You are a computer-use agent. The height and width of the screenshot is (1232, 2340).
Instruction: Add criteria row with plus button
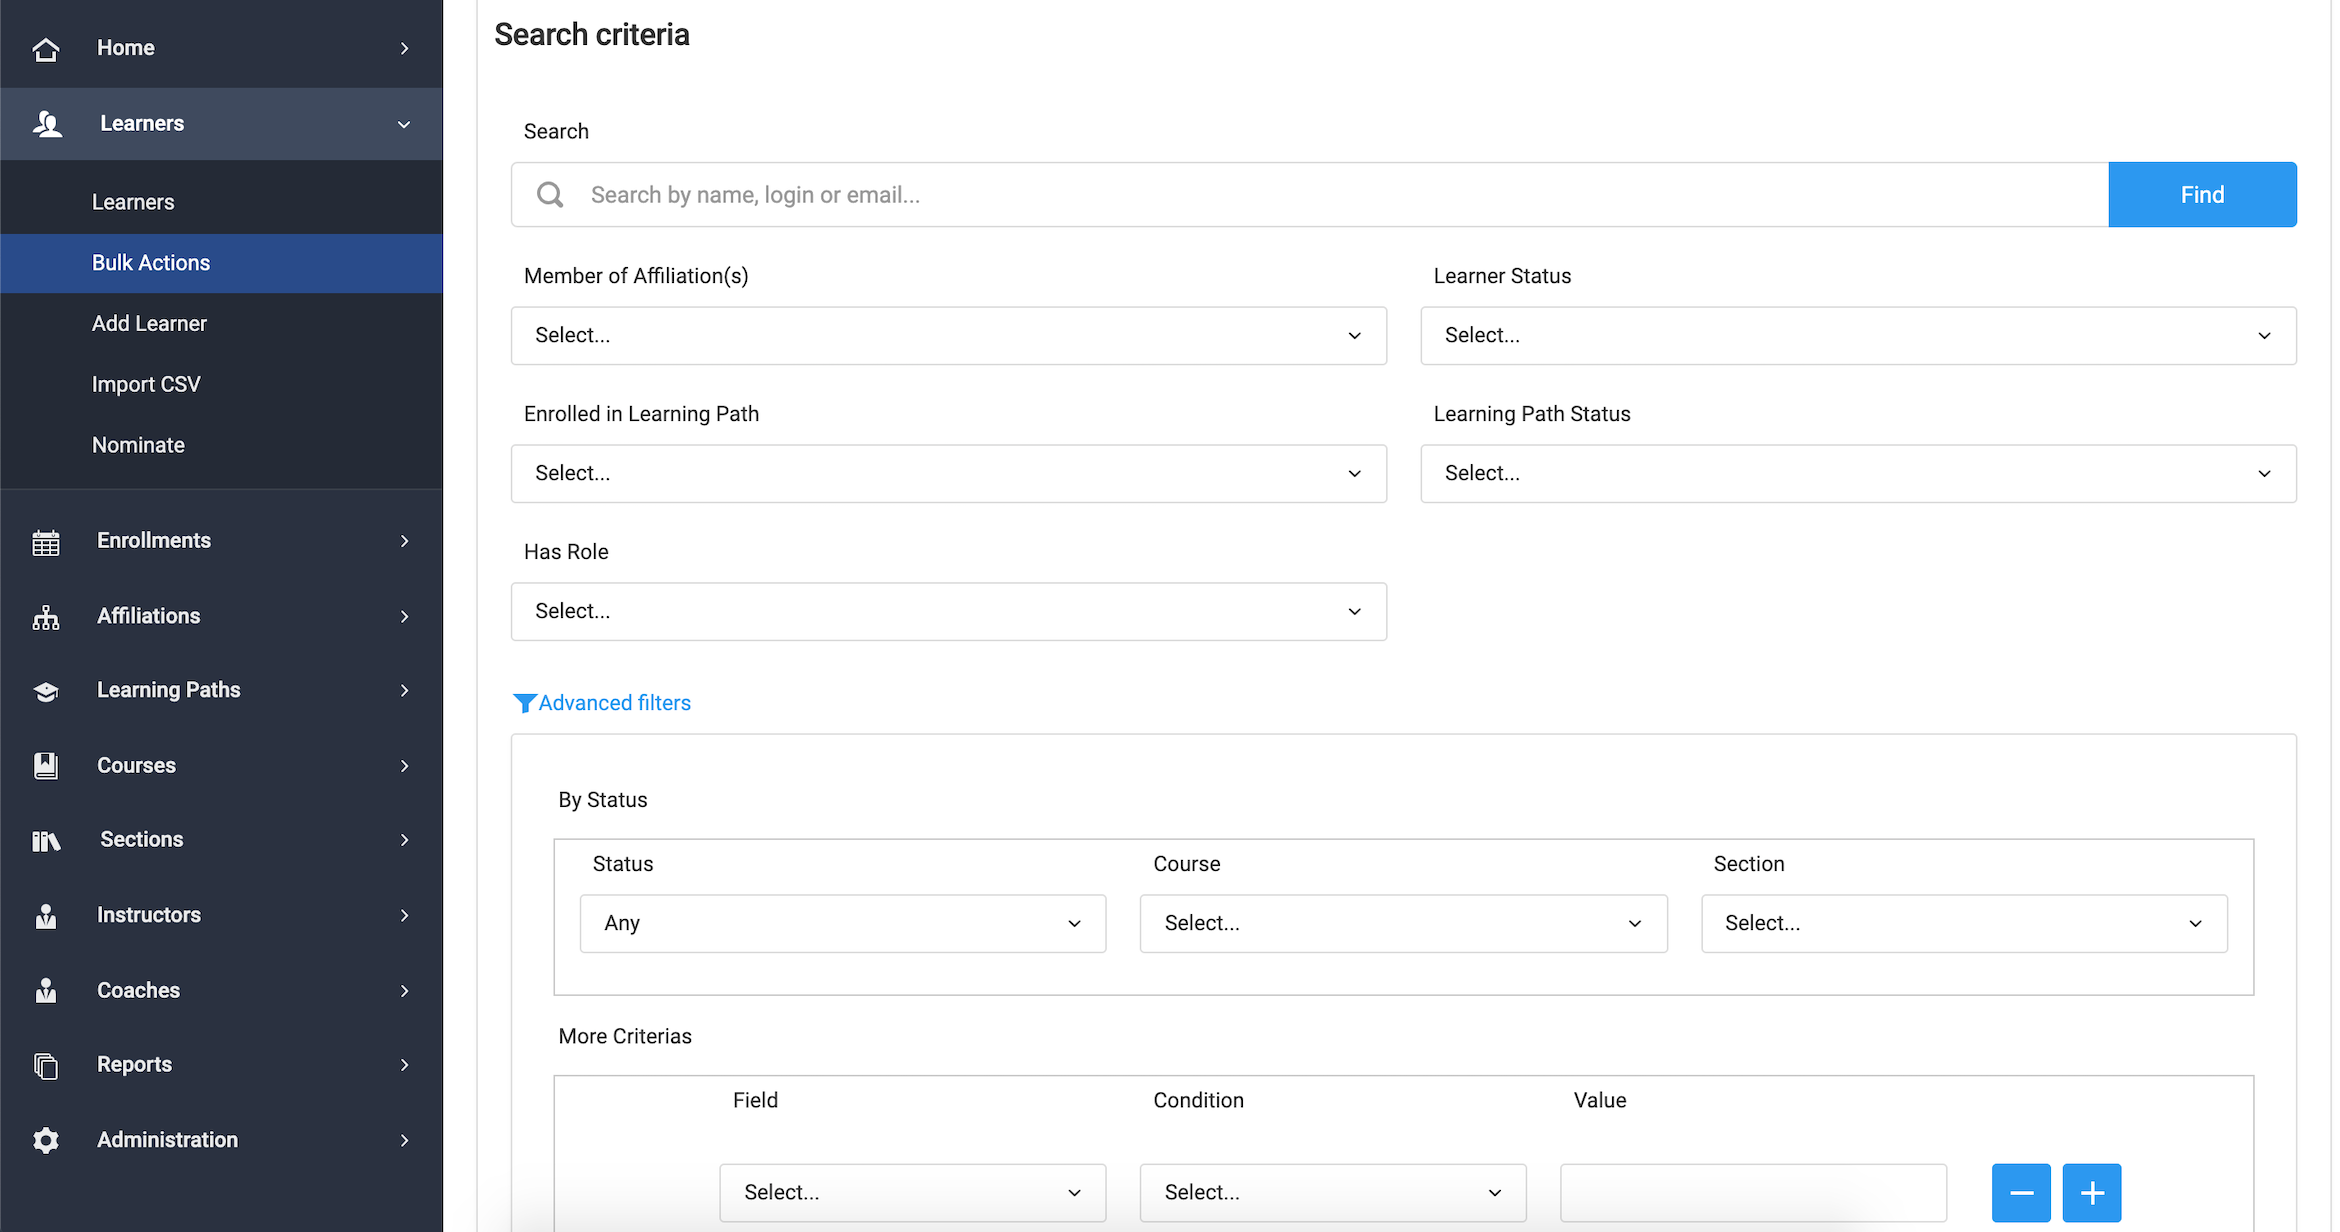(x=2092, y=1193)
